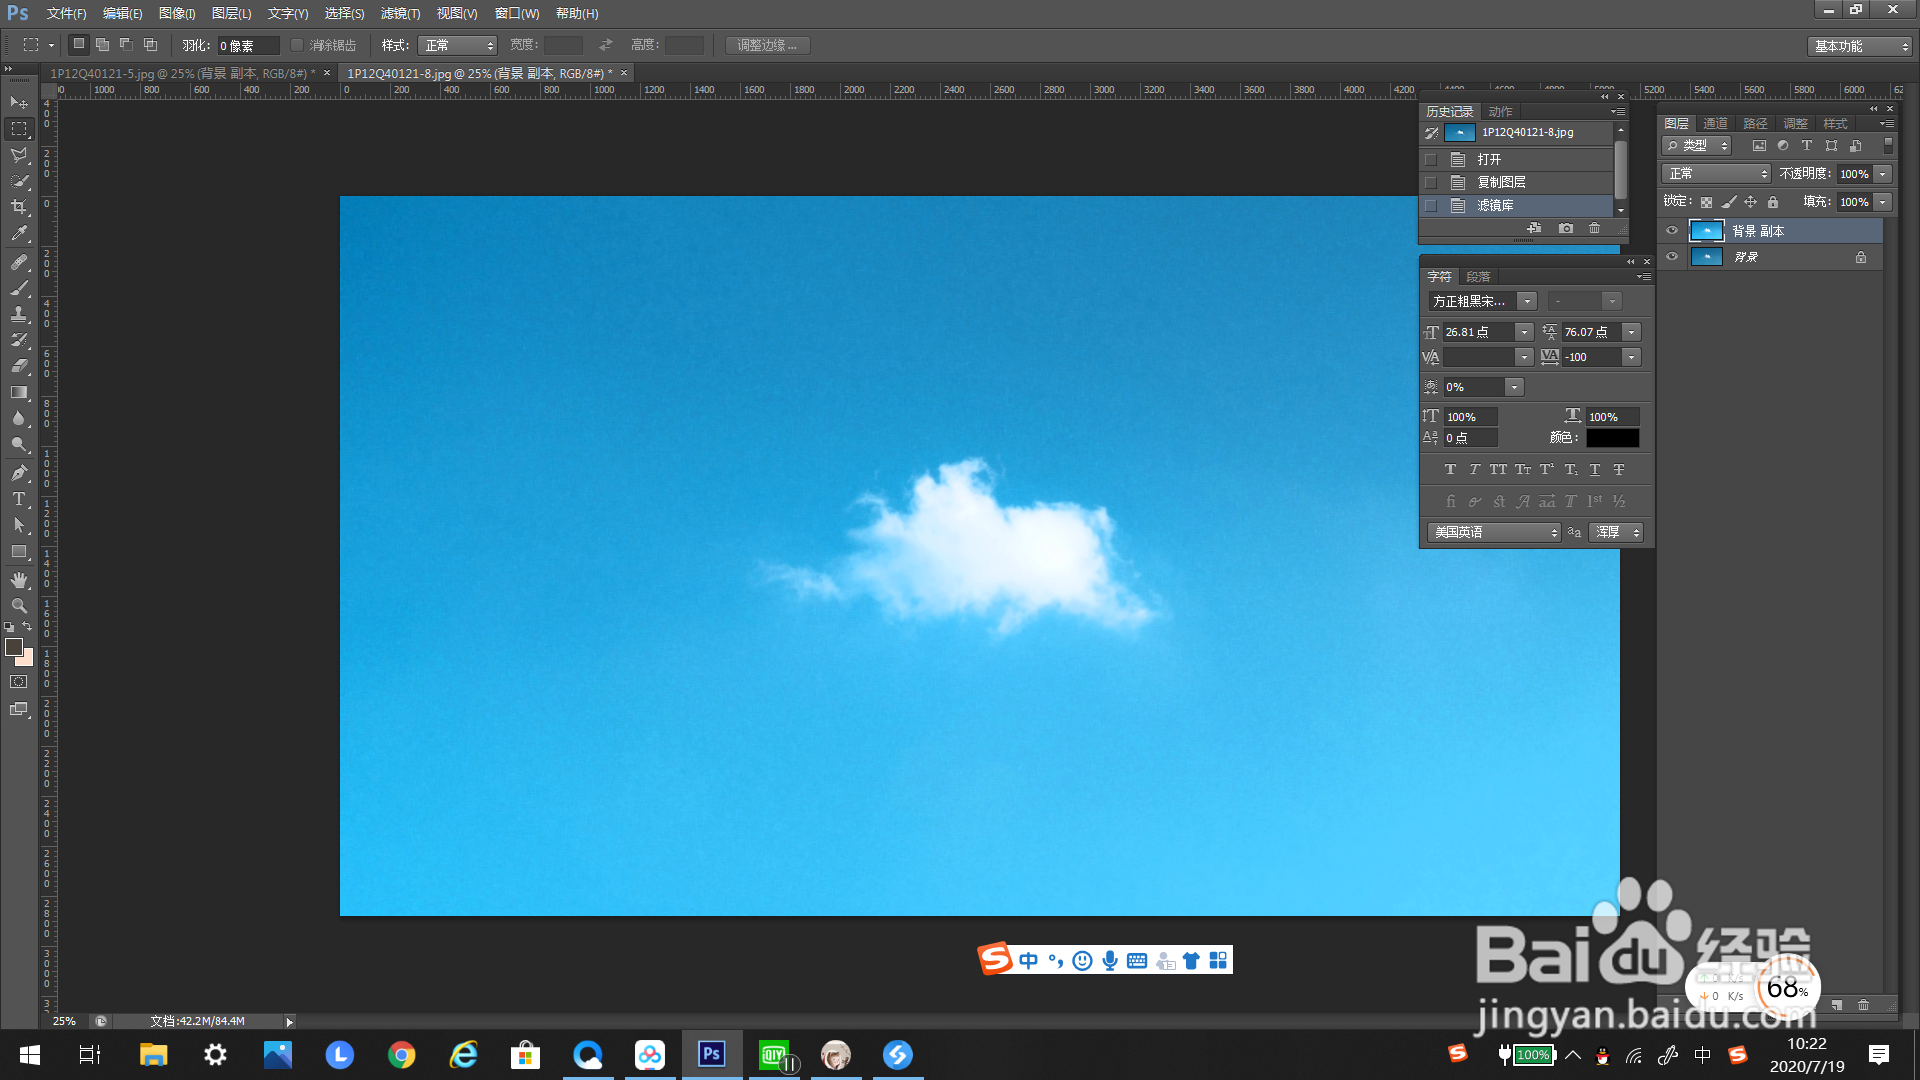Screen dimensions: 1920x1080
Task: Select the Pen tool
Action: click(x=19, y=473)
